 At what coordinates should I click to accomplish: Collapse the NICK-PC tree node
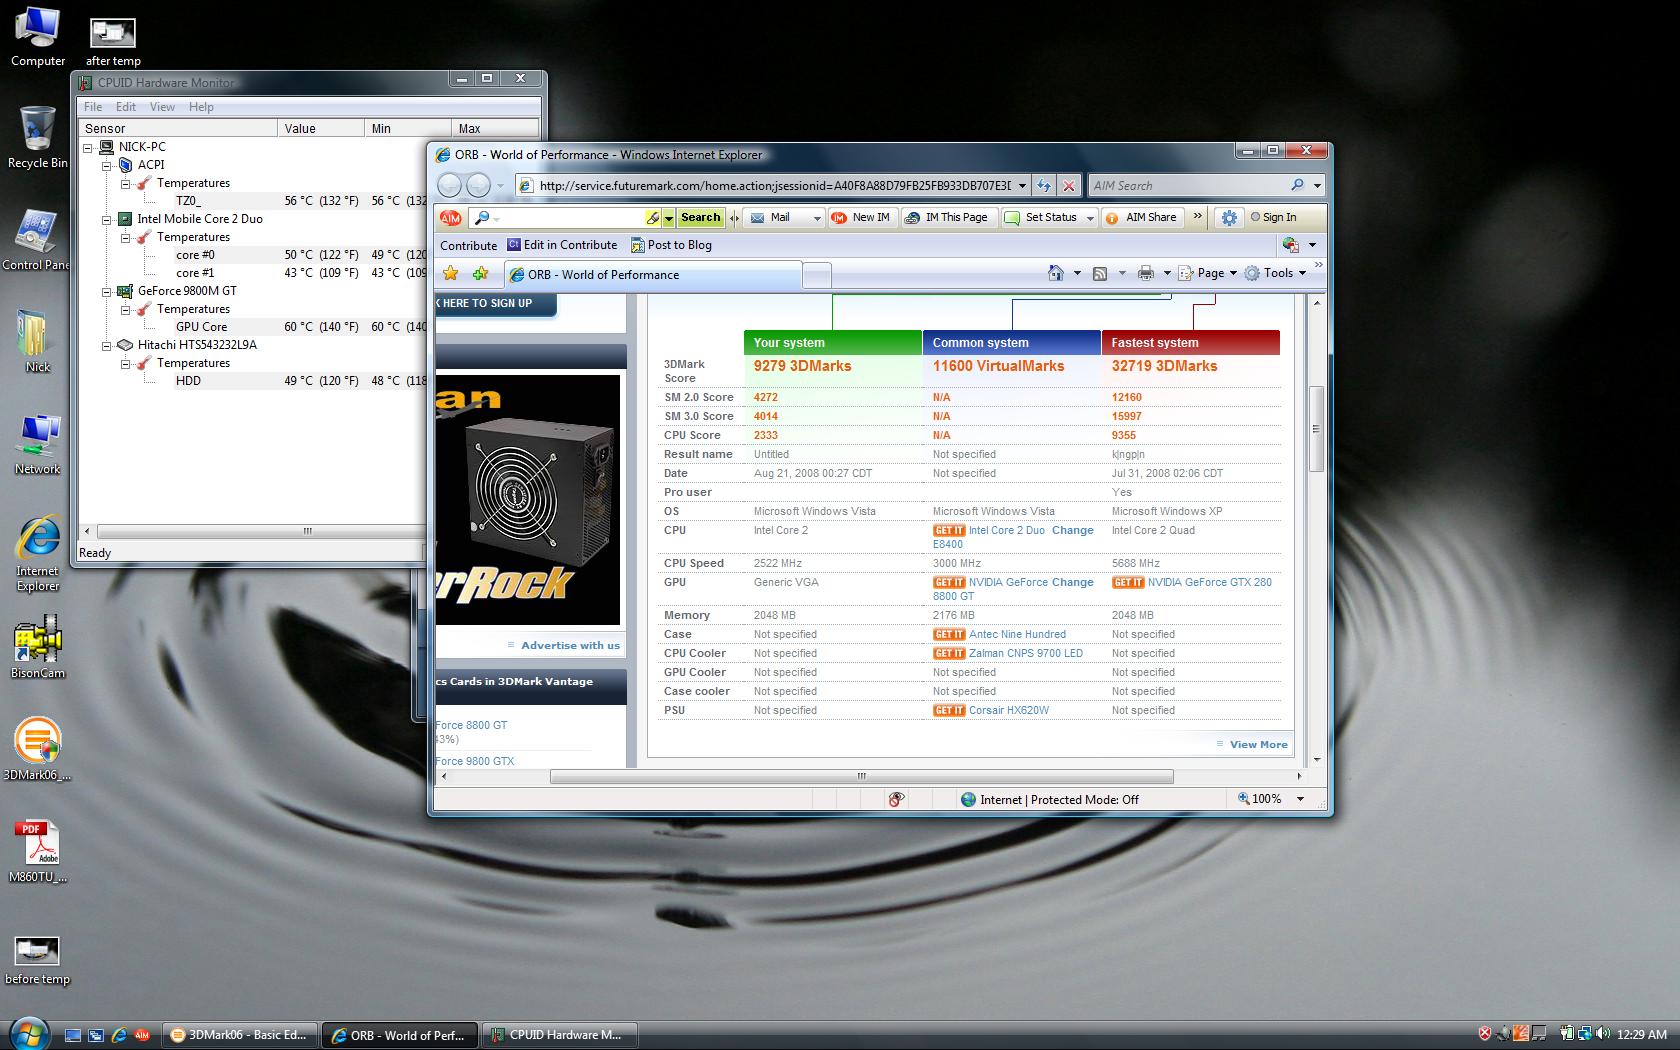click(x=88, y=147)
